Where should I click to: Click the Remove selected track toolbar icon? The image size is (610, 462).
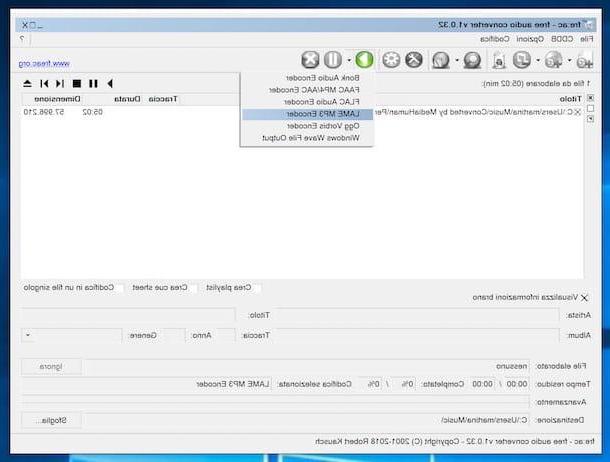tap(521, 60)
